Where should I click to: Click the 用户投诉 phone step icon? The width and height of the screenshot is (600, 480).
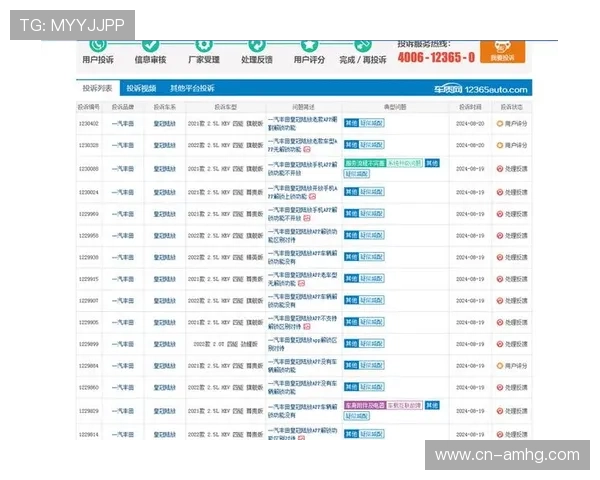(98, 45)
